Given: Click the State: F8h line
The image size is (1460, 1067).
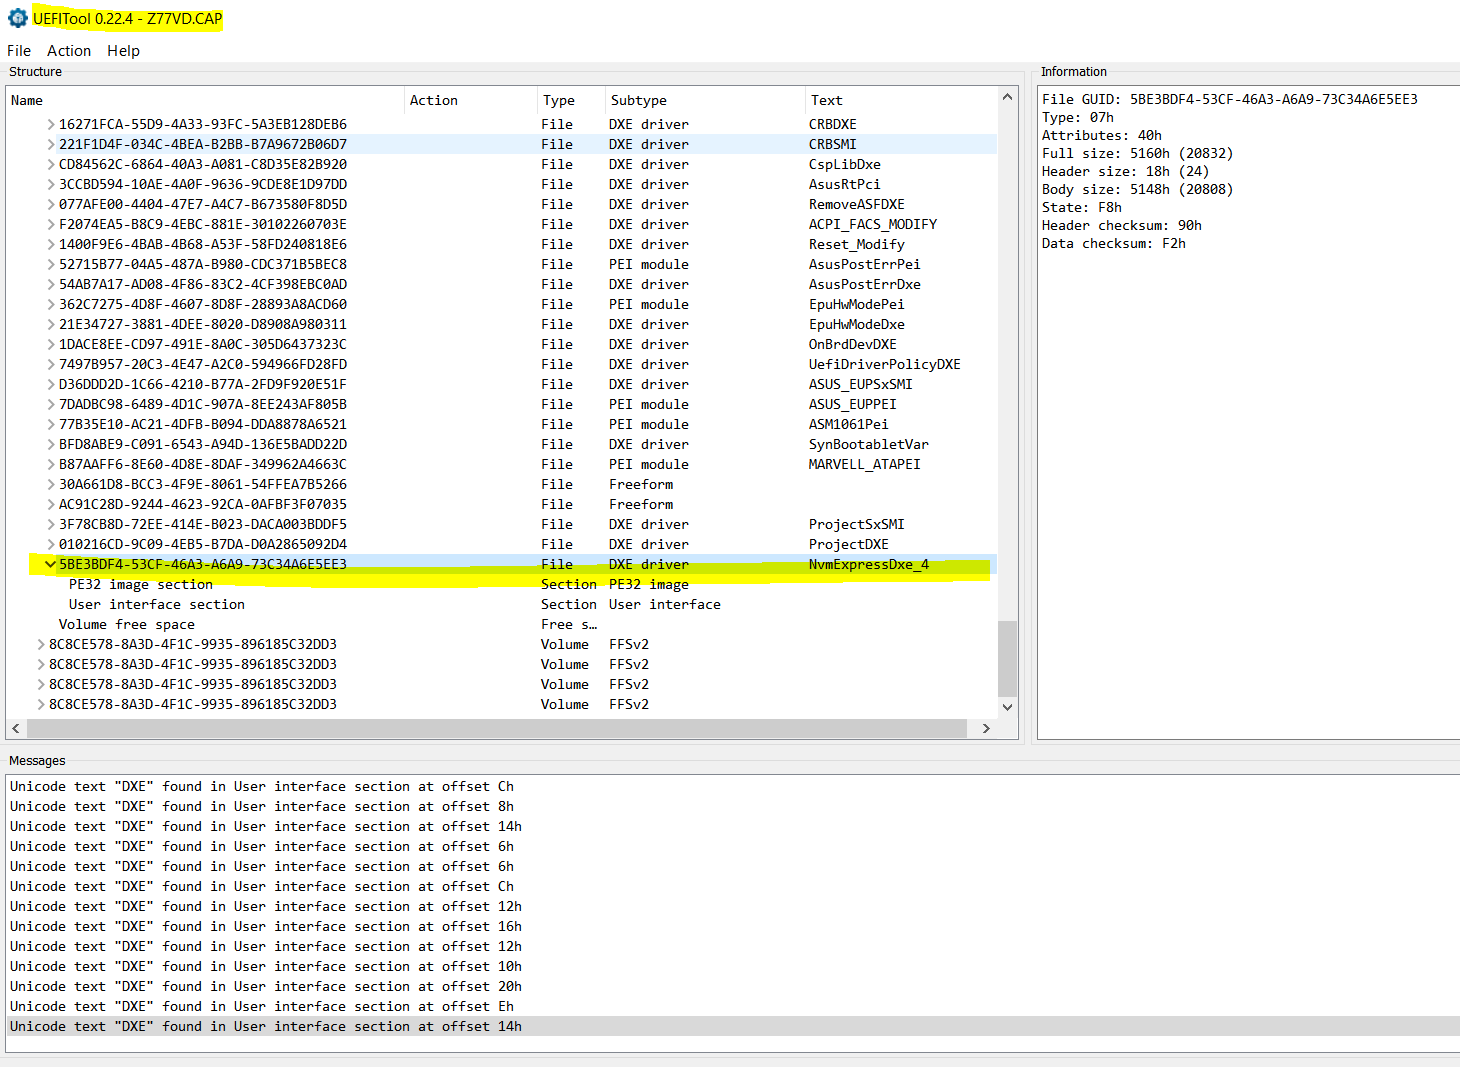Looking at the screenshot, I should [1082, 207].
